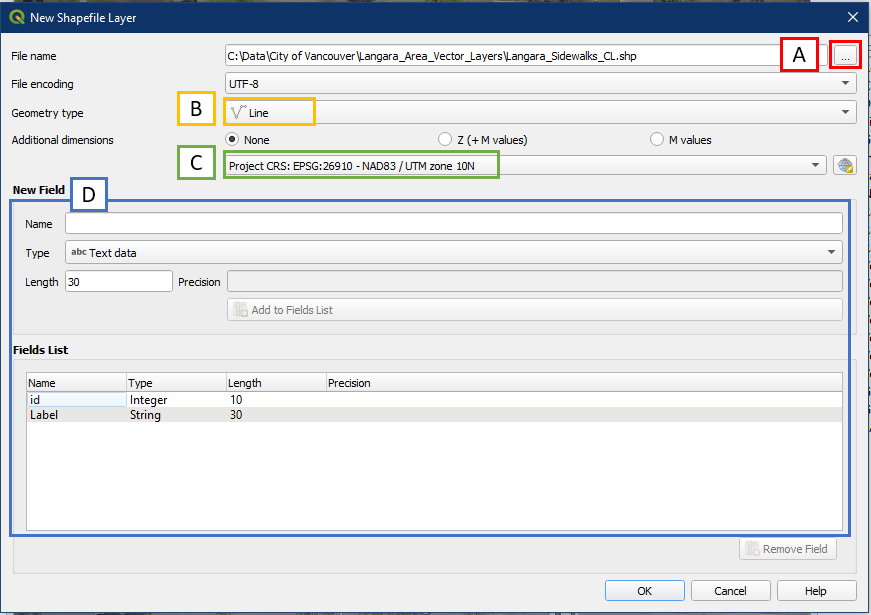This screenshot has width=871, height=615.
Task: Close the New Shapefile Layer dialog
Action: 852,17
